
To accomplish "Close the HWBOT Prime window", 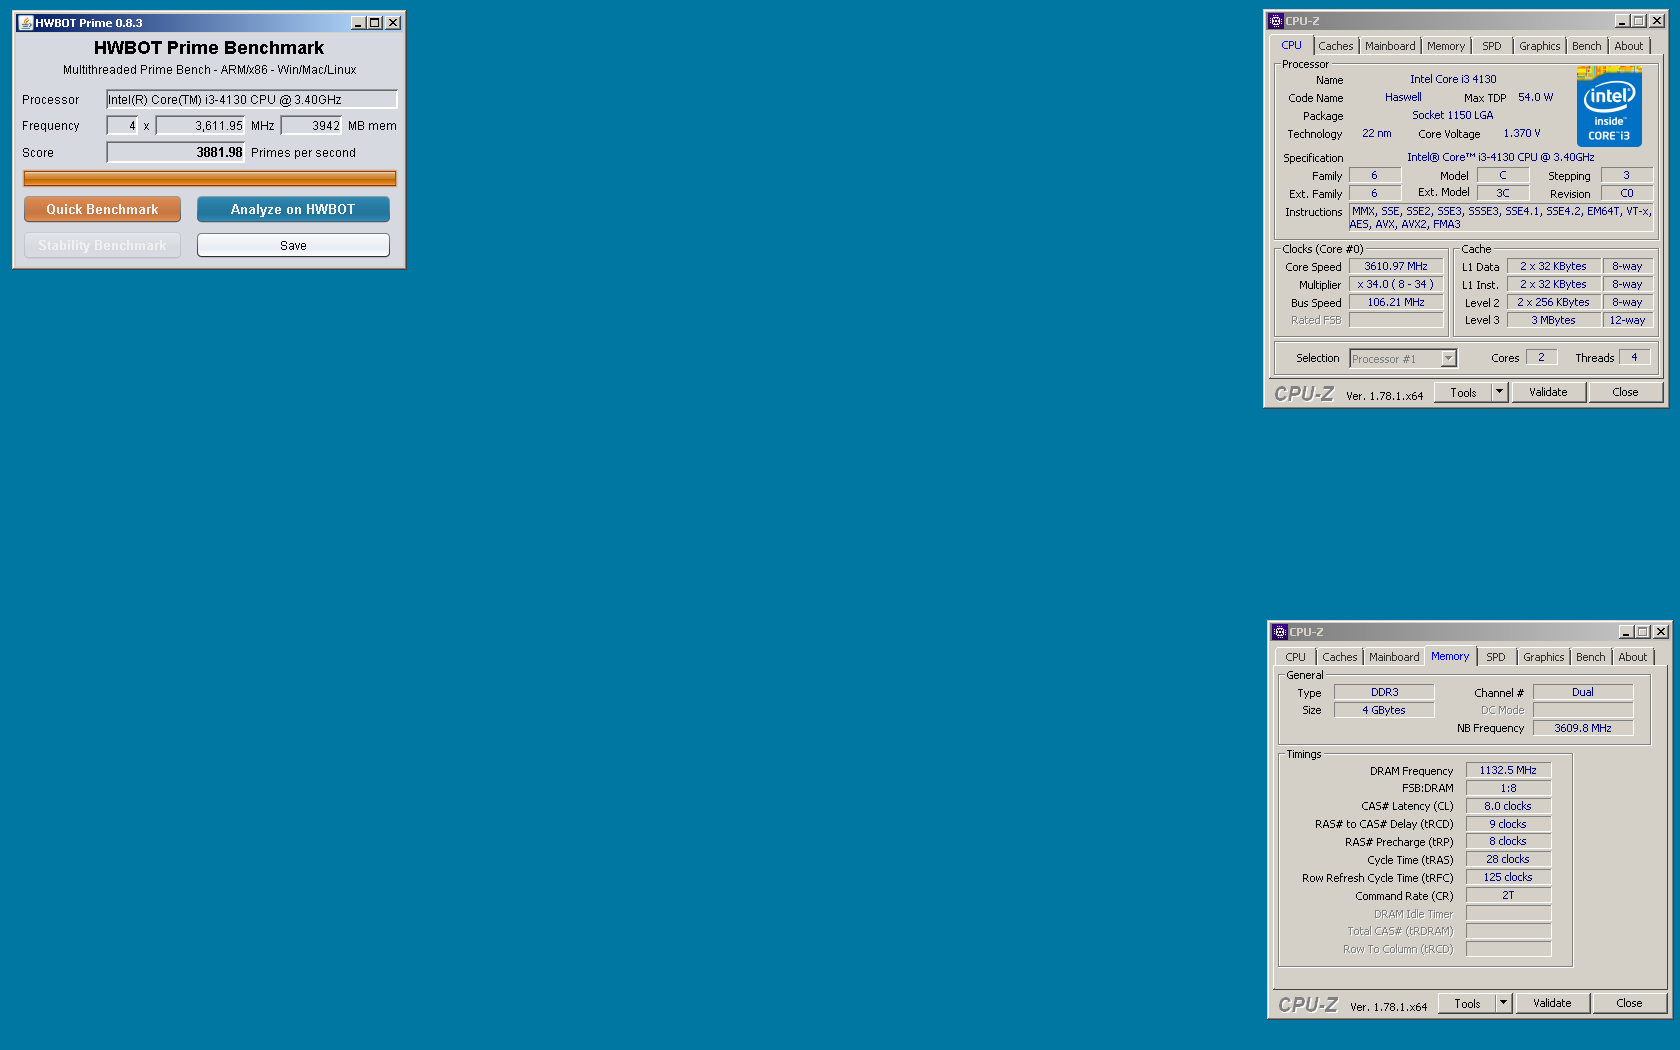I will coord(393,23).
